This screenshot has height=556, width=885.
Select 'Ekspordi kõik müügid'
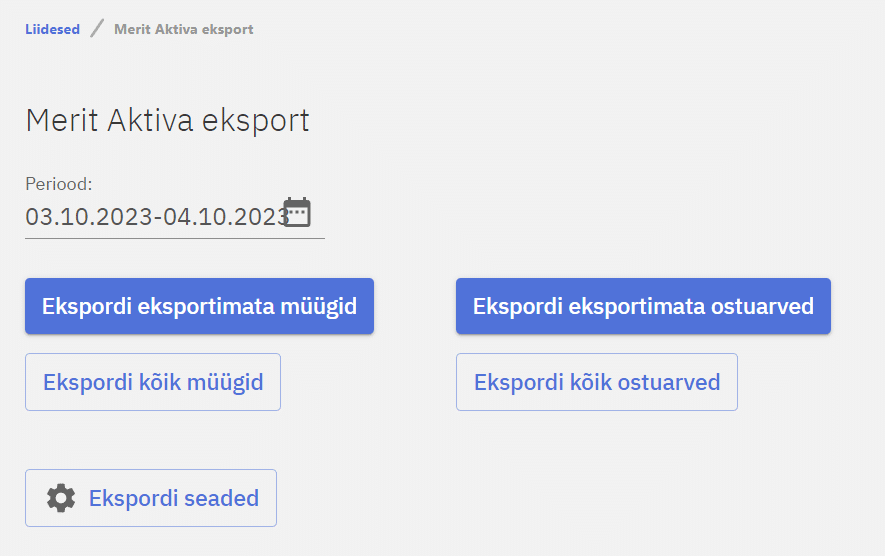coord(153,382)
